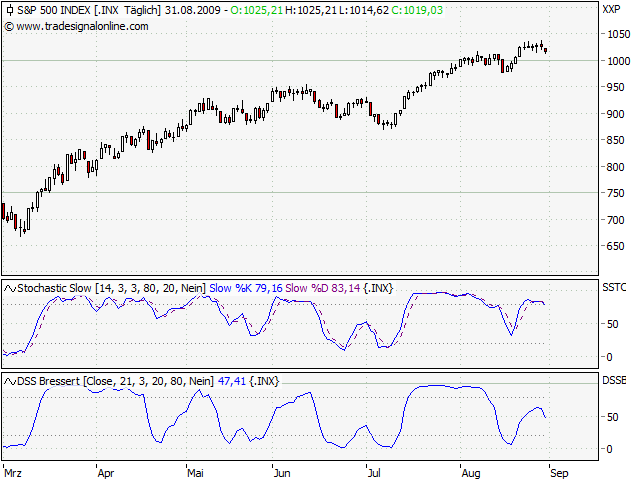Screen dimensions: 640x480
Task: Click the XXP label on price axis
Action: [611, 9]
